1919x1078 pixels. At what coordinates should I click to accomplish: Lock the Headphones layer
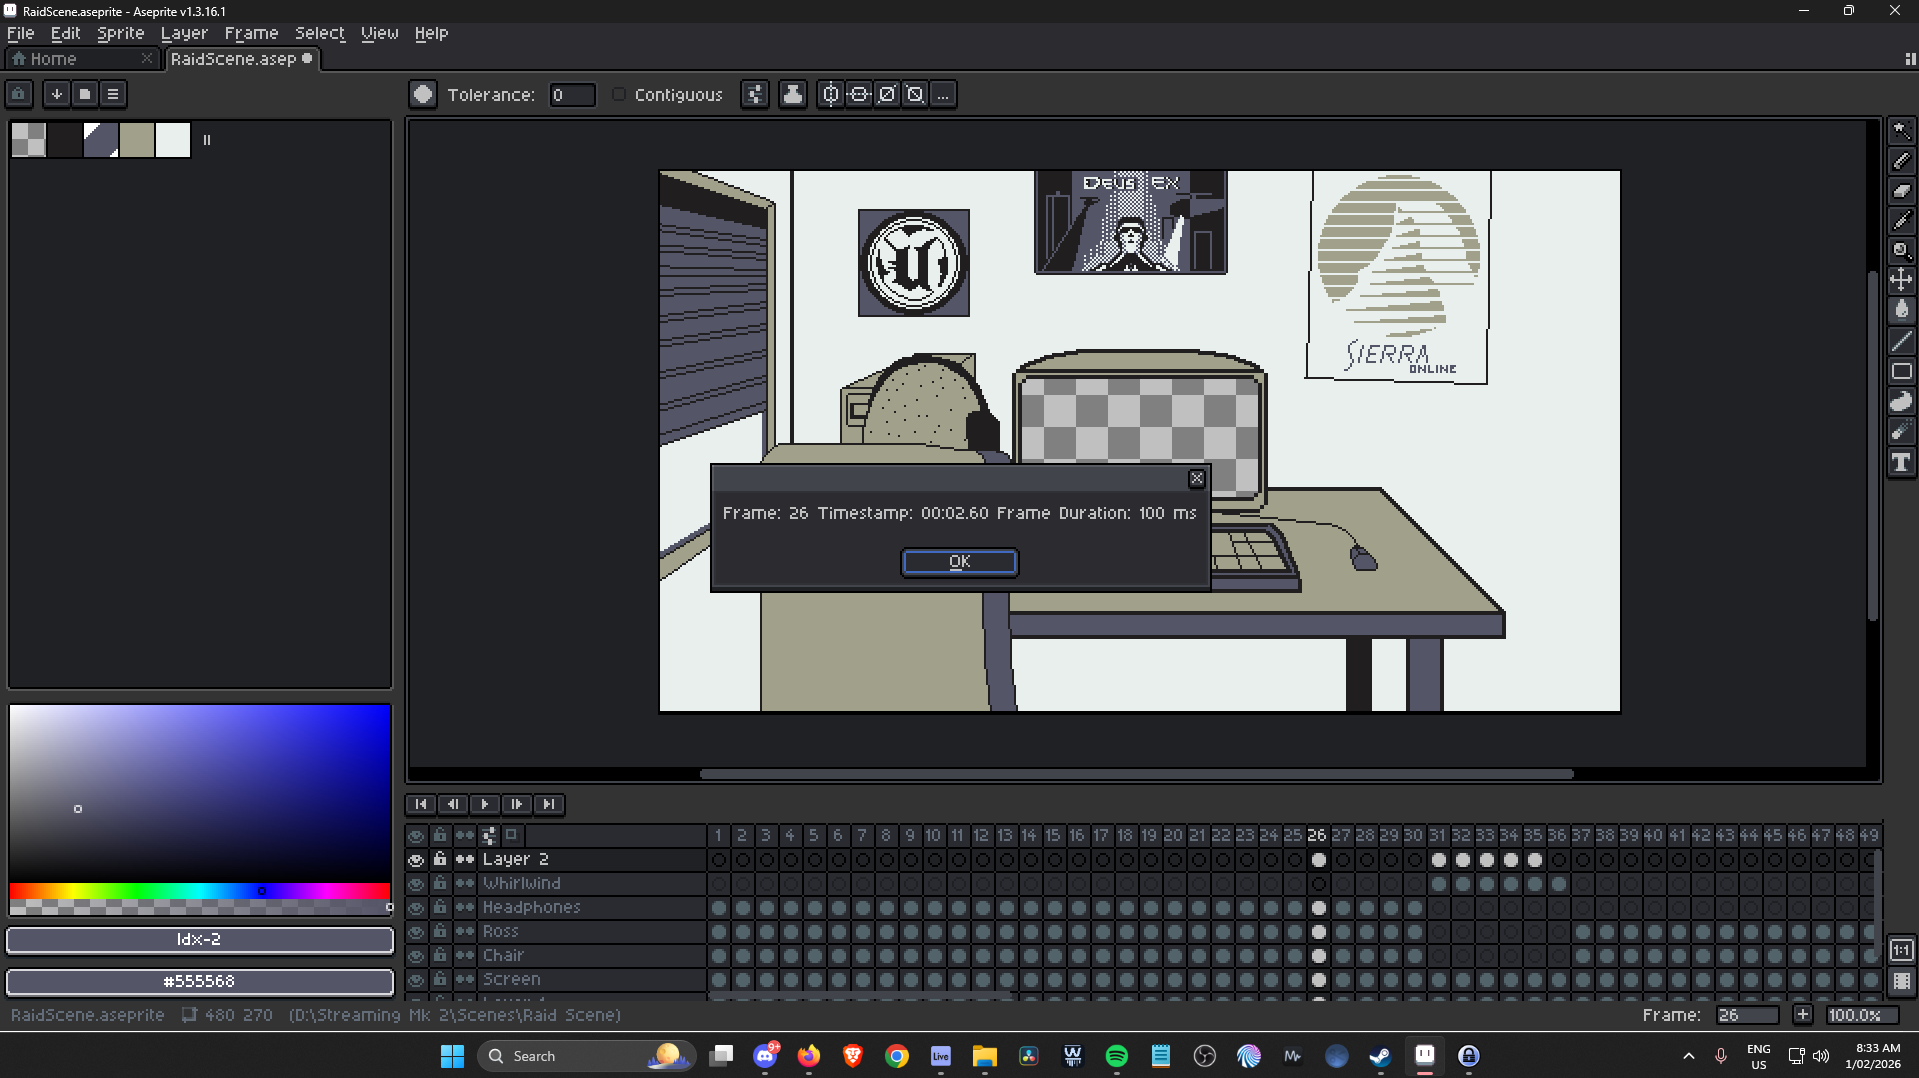click(440, 907)
